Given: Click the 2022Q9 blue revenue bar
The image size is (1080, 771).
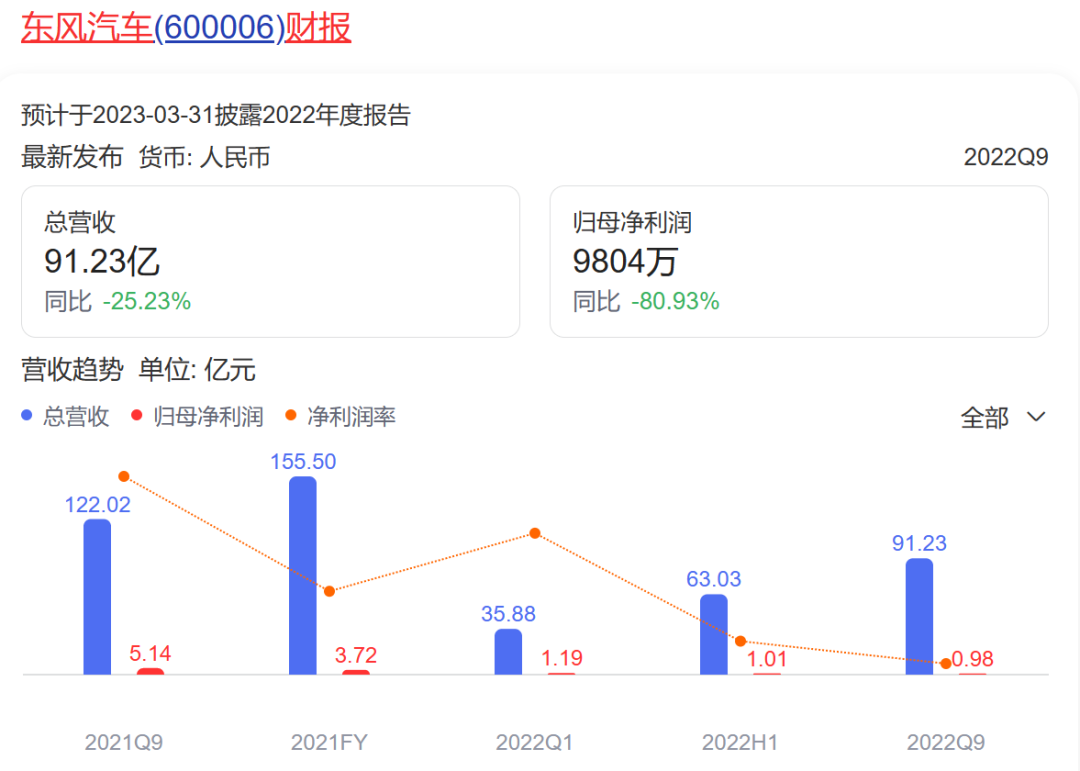Looking at the screenshot, I should pyautogui.click(x=919, y=617).
